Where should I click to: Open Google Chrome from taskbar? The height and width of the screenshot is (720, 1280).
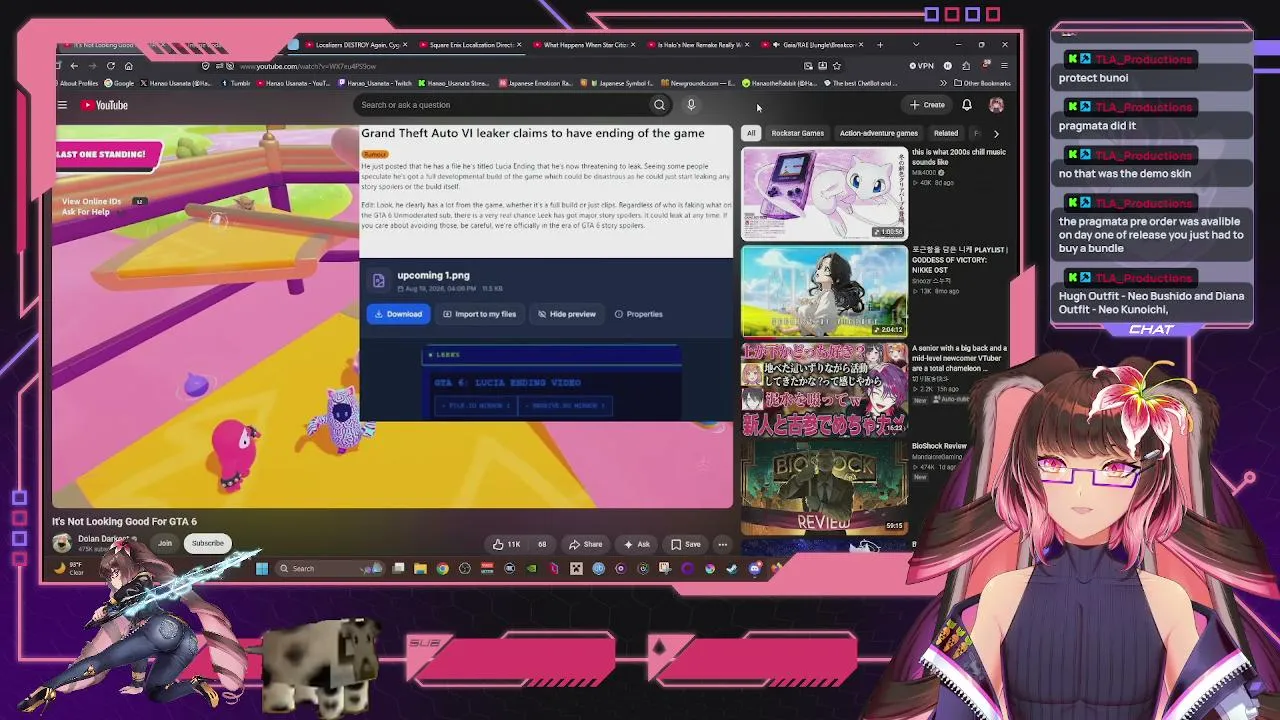pyautogui.click(x=442, y=569)
